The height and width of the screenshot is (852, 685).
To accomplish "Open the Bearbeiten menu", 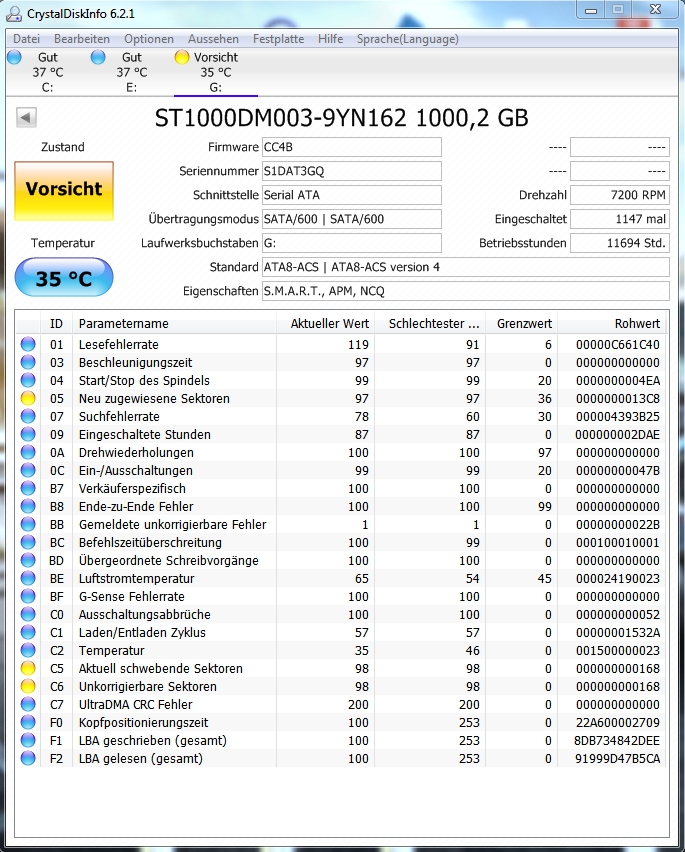I will [x=82, y=39].
